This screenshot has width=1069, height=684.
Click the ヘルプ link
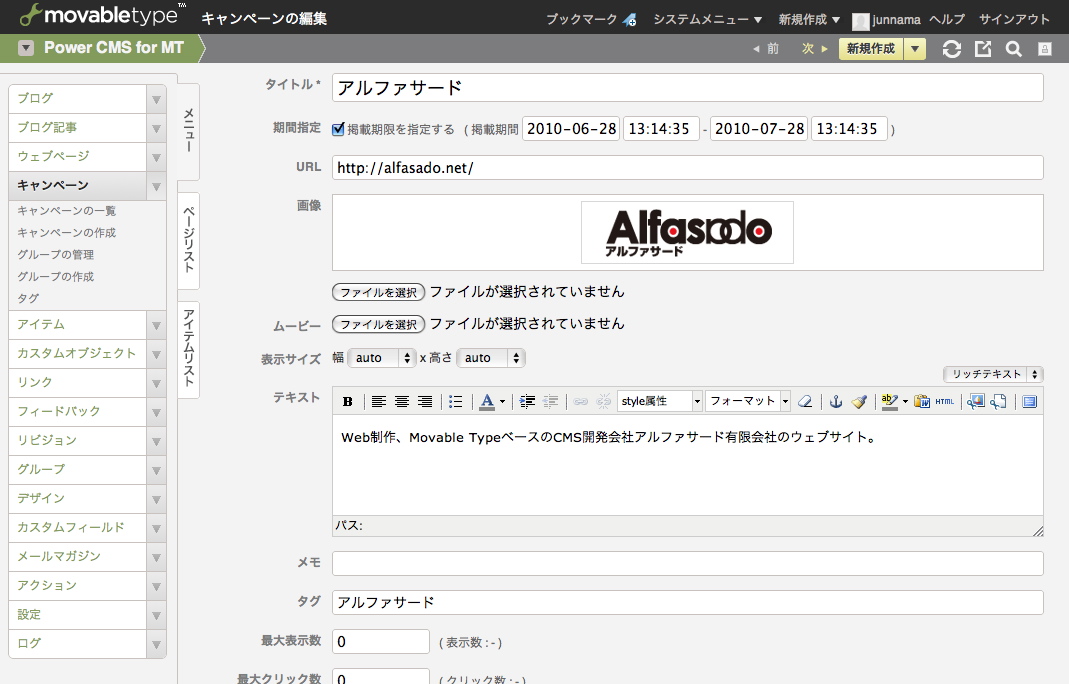(948, 20)
